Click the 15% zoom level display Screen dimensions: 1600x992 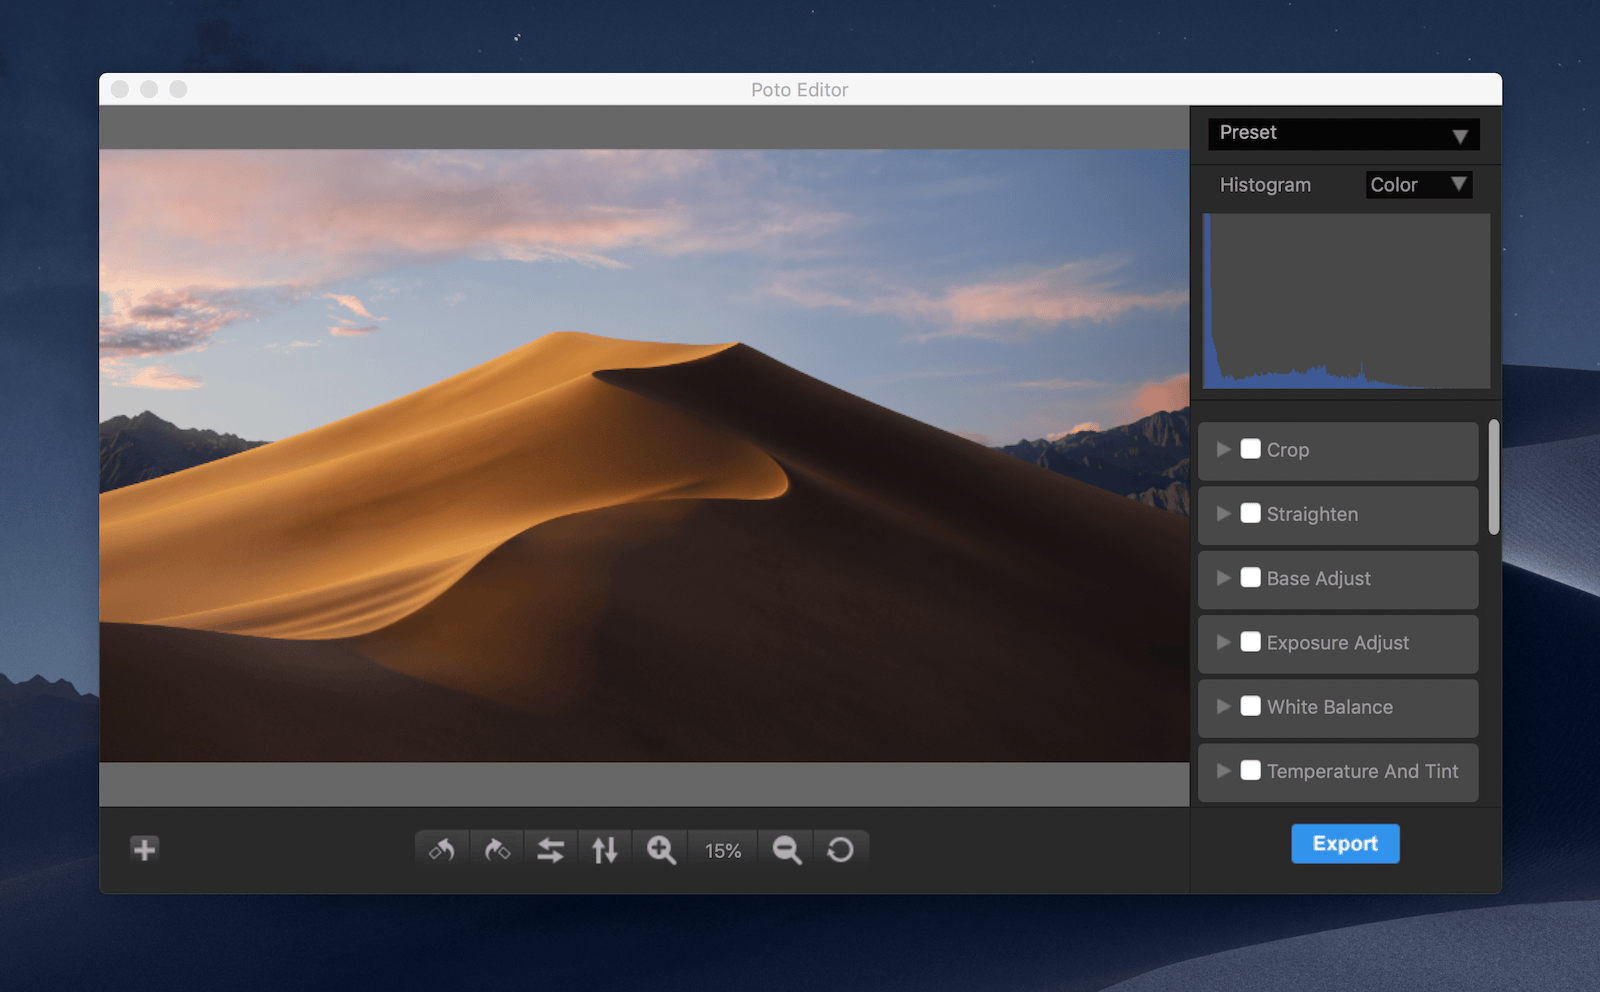pyautogui.click(x=723, y=851)
